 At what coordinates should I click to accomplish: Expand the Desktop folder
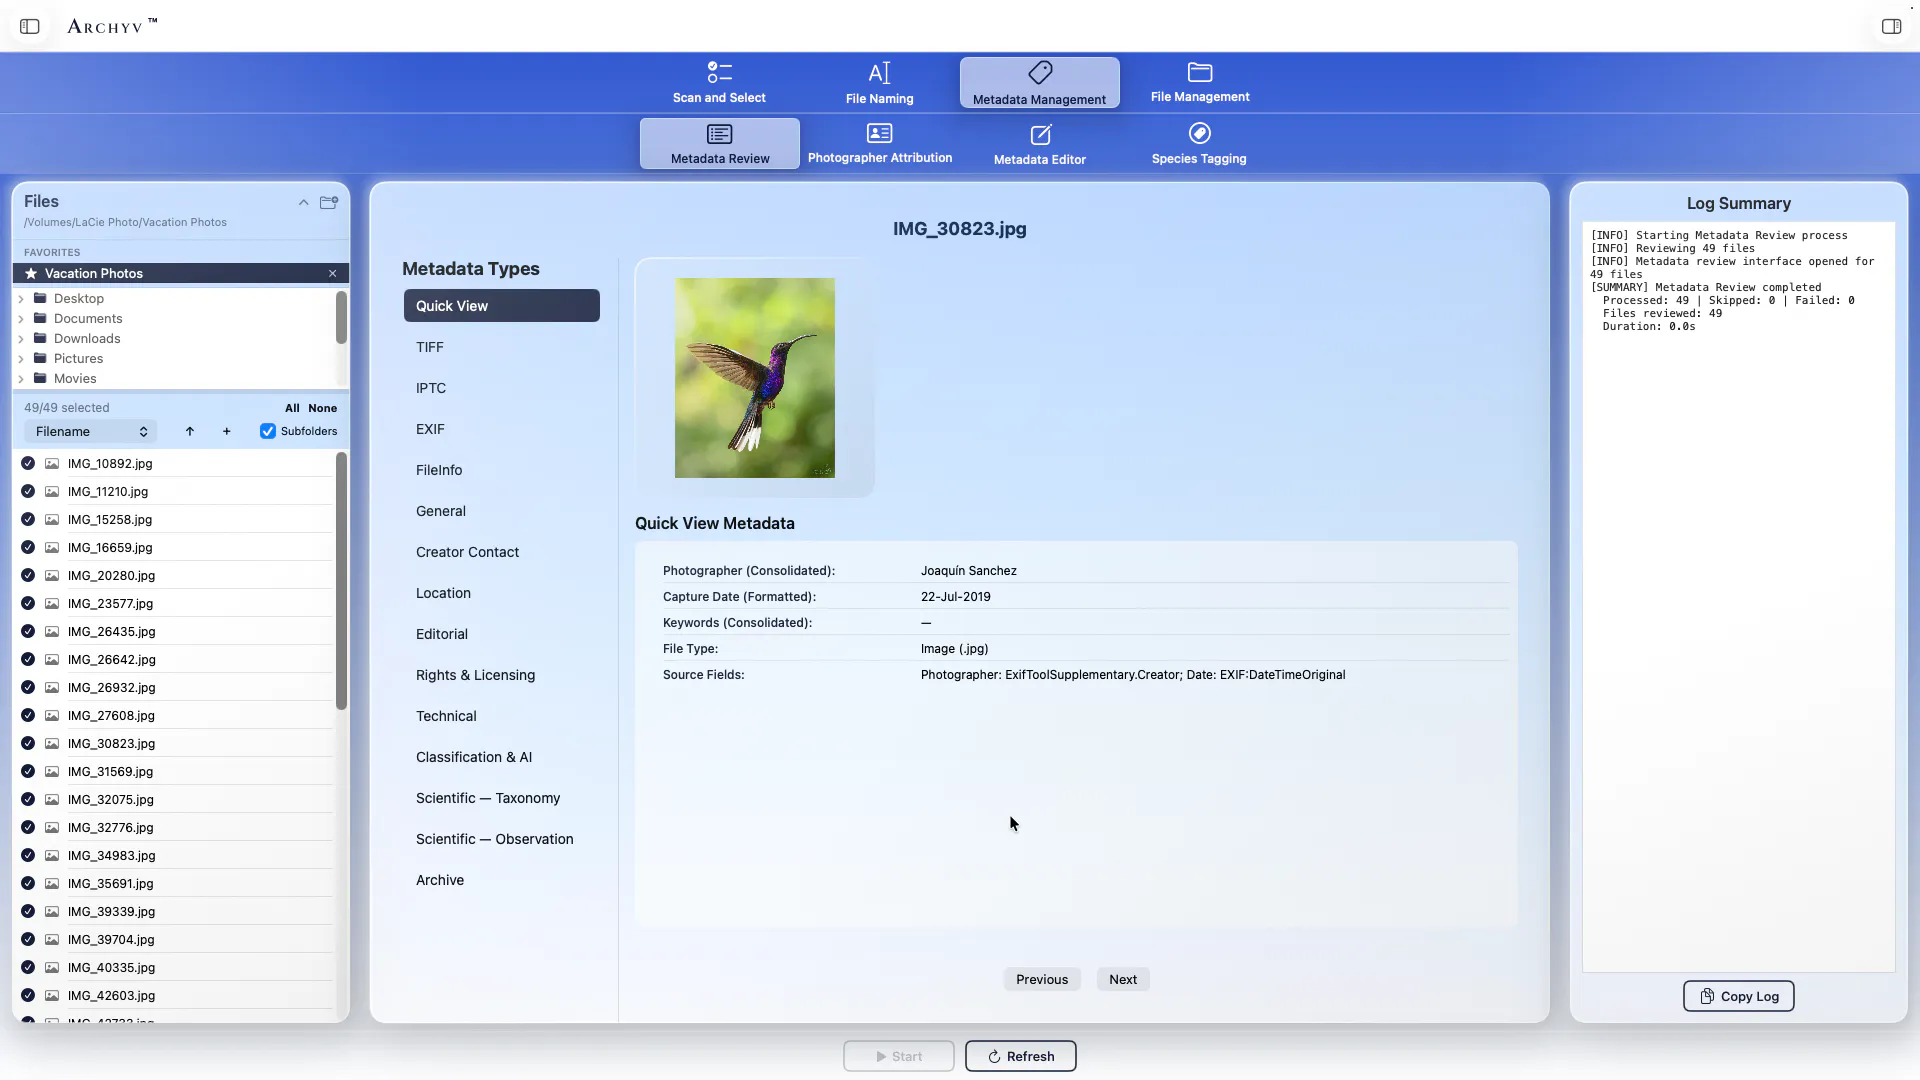[x=21, y=299]
